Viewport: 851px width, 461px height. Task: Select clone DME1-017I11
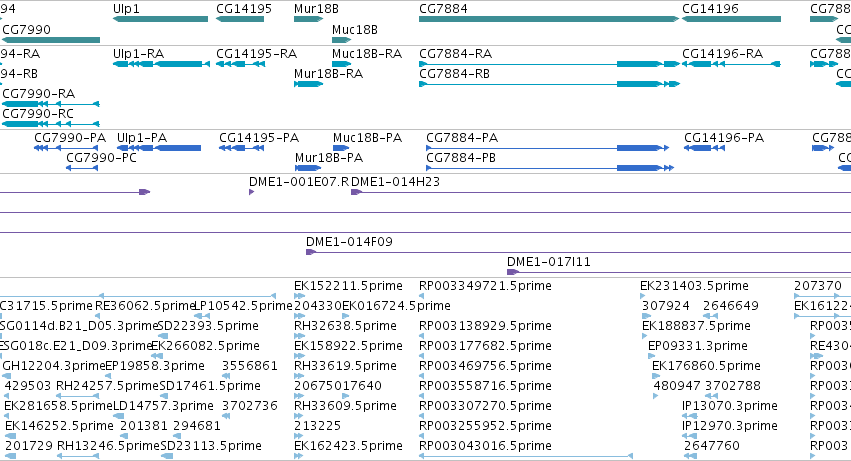[x=549, y=262]
